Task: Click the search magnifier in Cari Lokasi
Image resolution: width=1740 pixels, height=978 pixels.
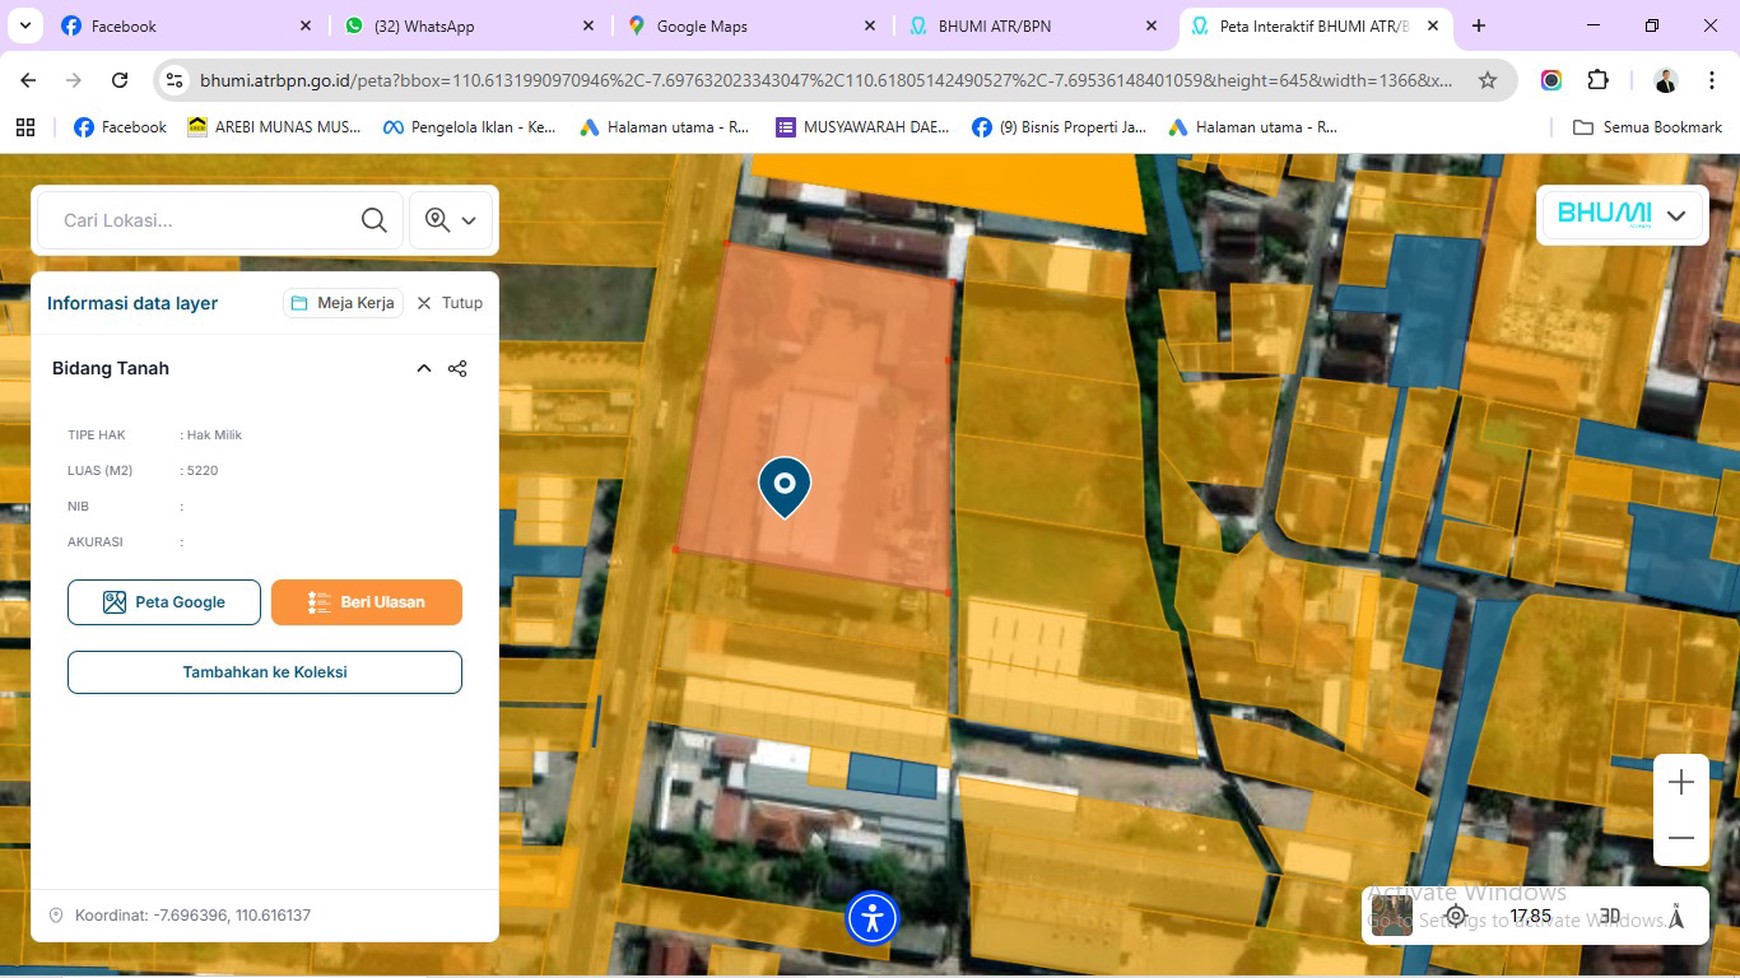Action: 373,220
